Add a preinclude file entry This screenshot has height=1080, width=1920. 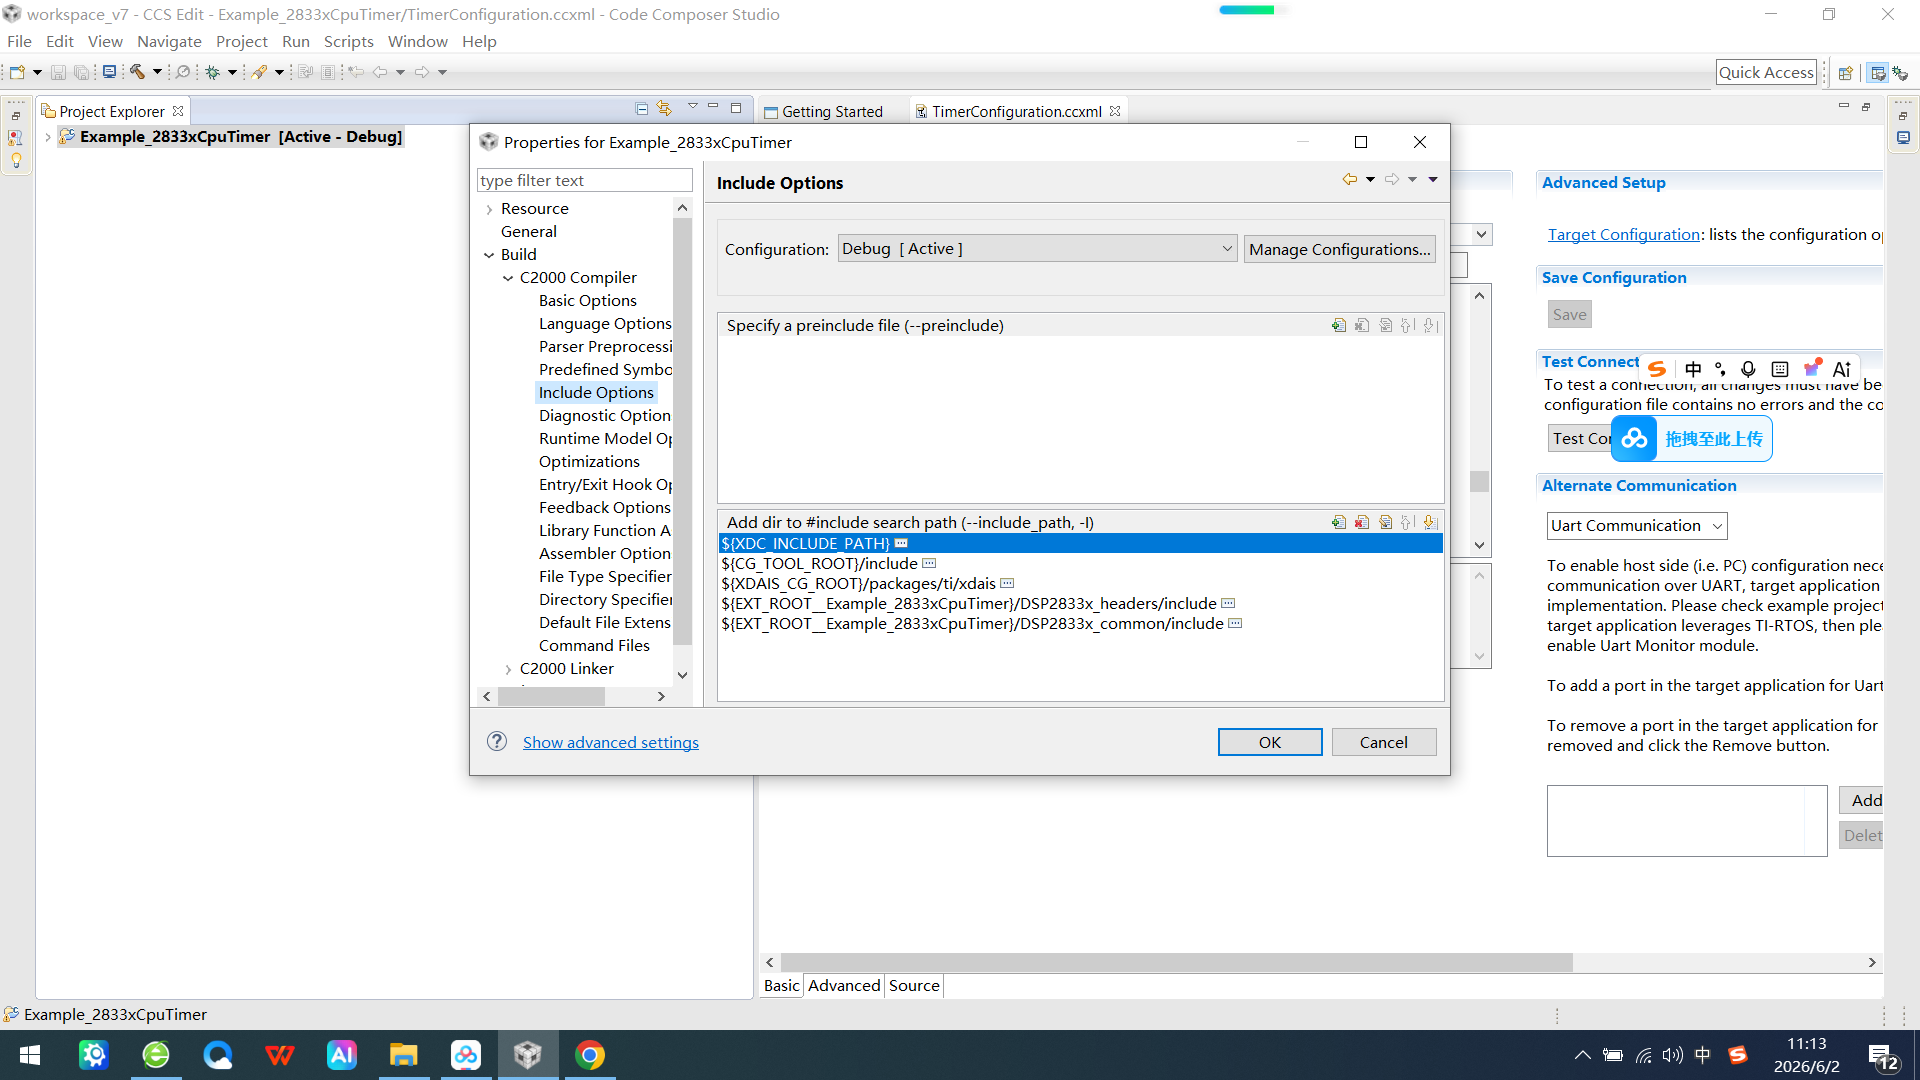[1339, 326]
